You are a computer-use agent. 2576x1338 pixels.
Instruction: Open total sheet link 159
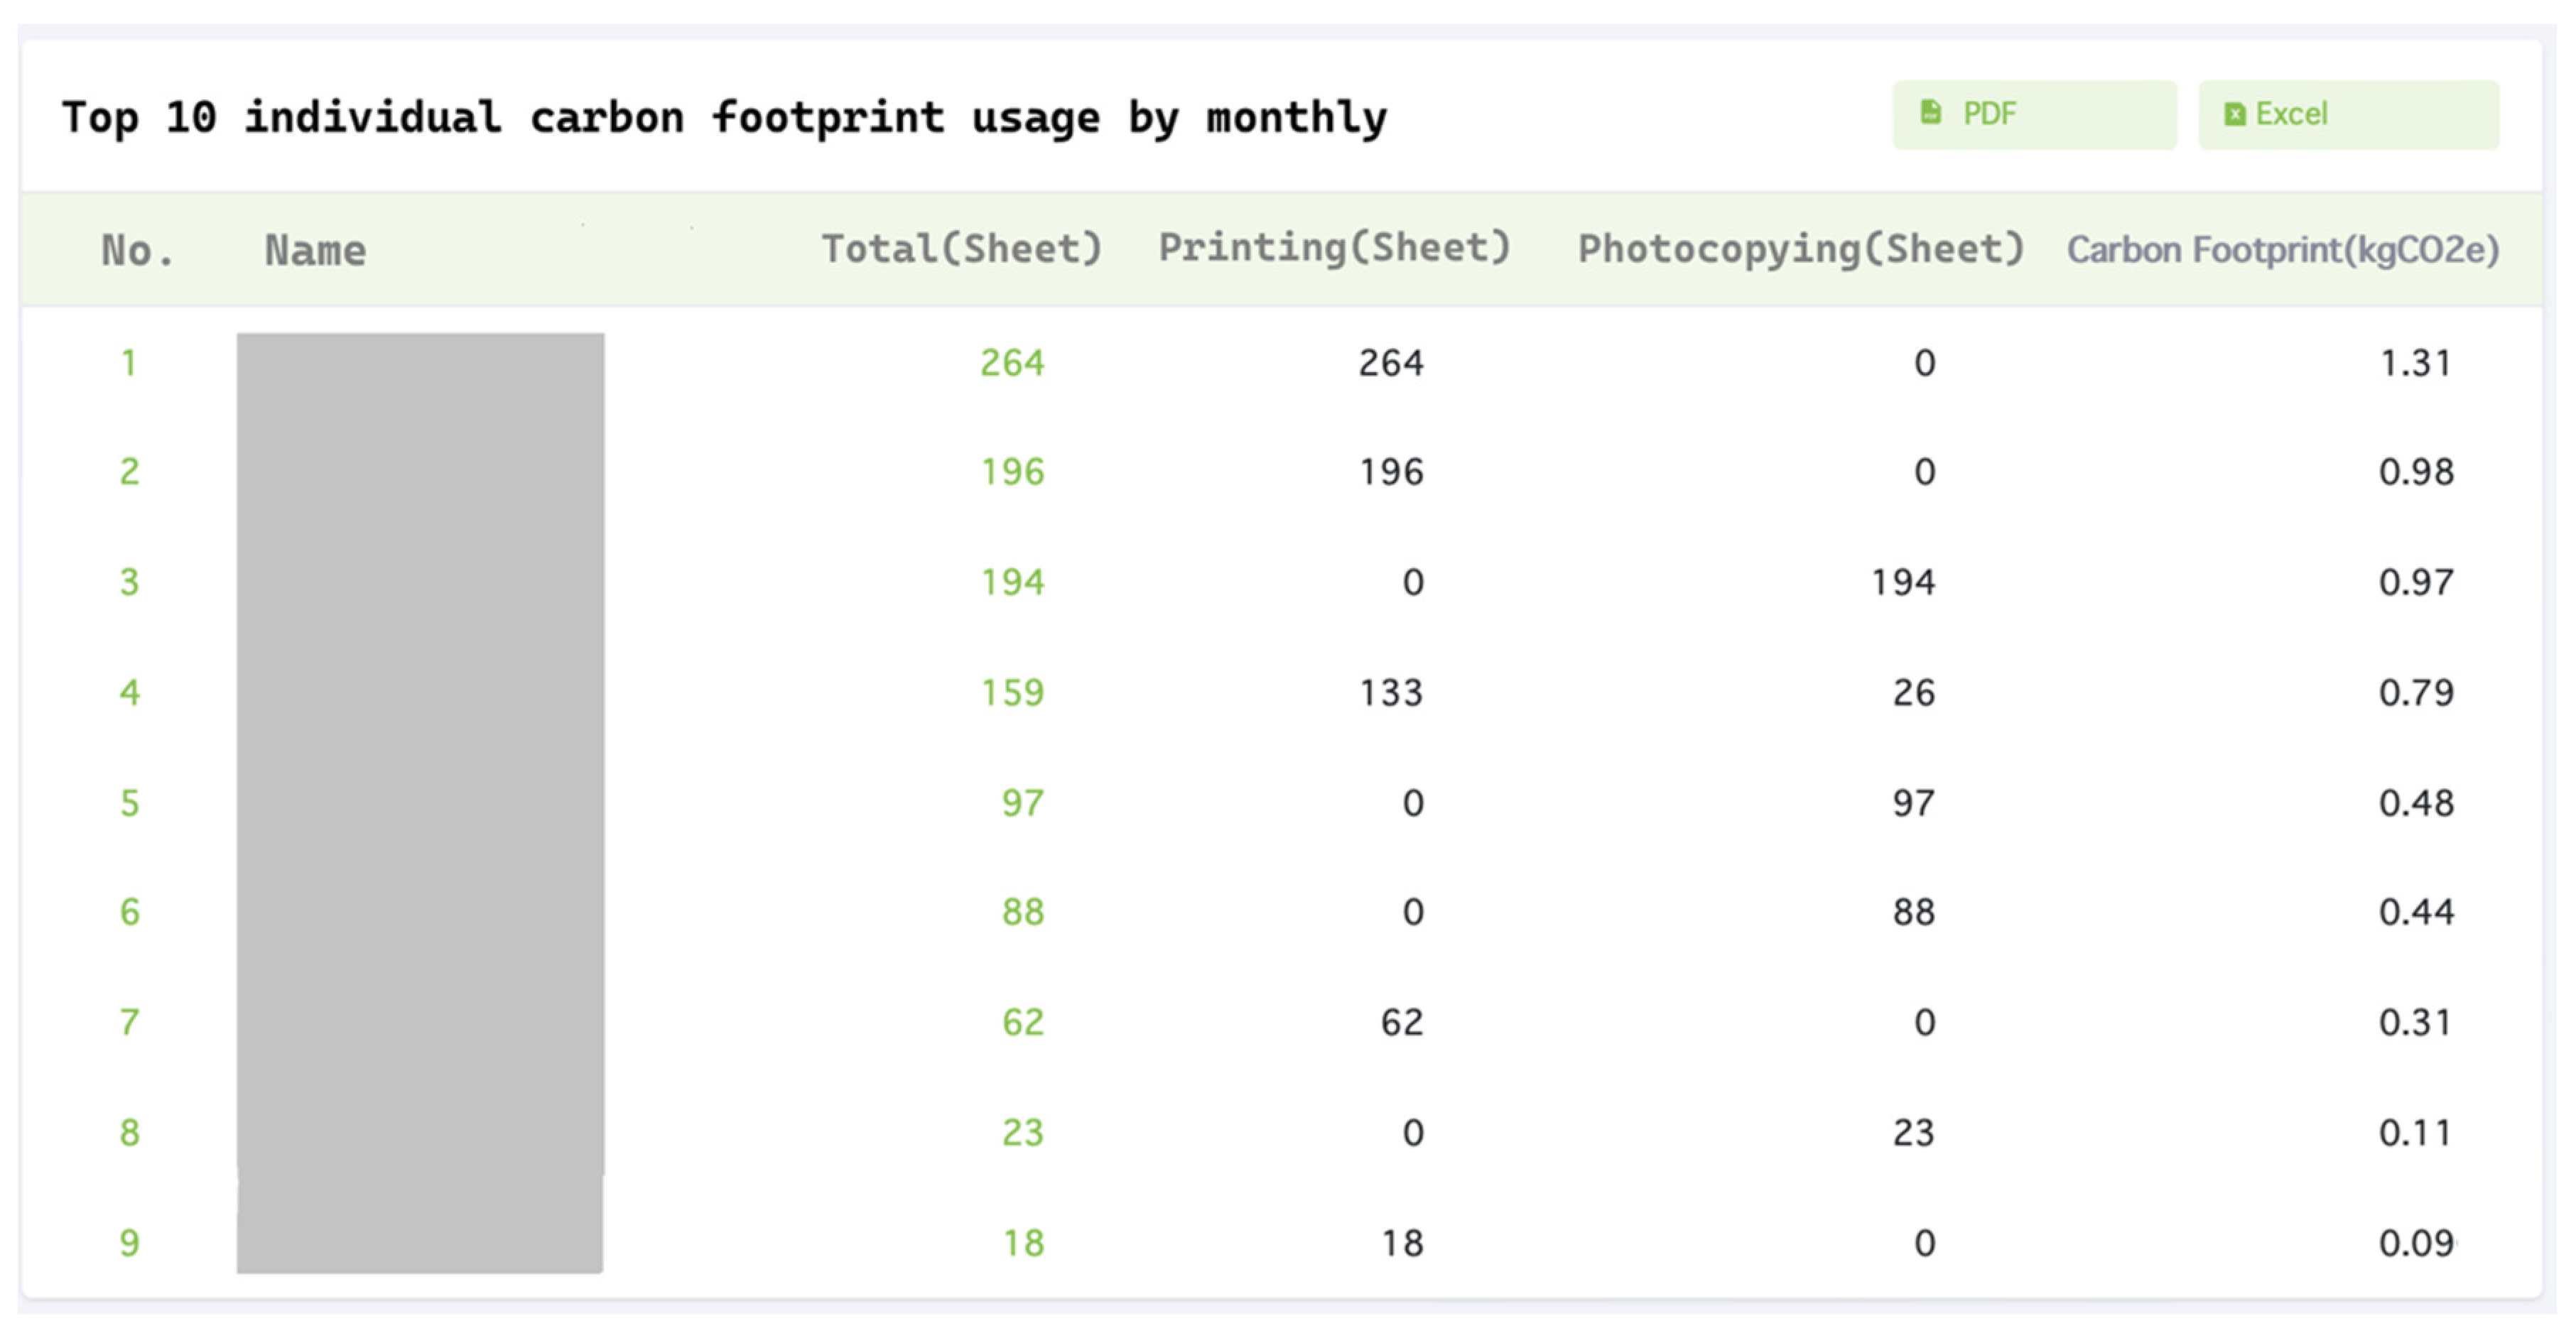pyautogui.click(x=1012, y=692)
